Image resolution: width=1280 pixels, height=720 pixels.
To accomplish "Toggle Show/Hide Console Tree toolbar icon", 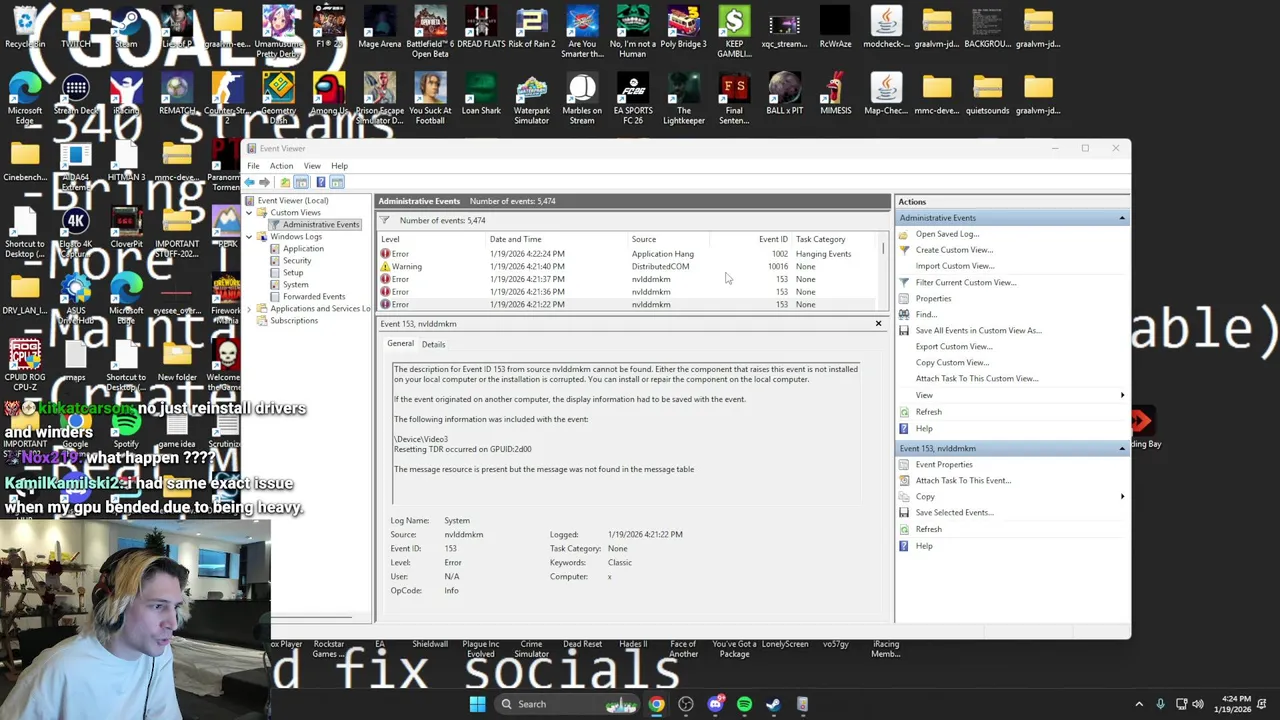I will (x=301, y=182).
